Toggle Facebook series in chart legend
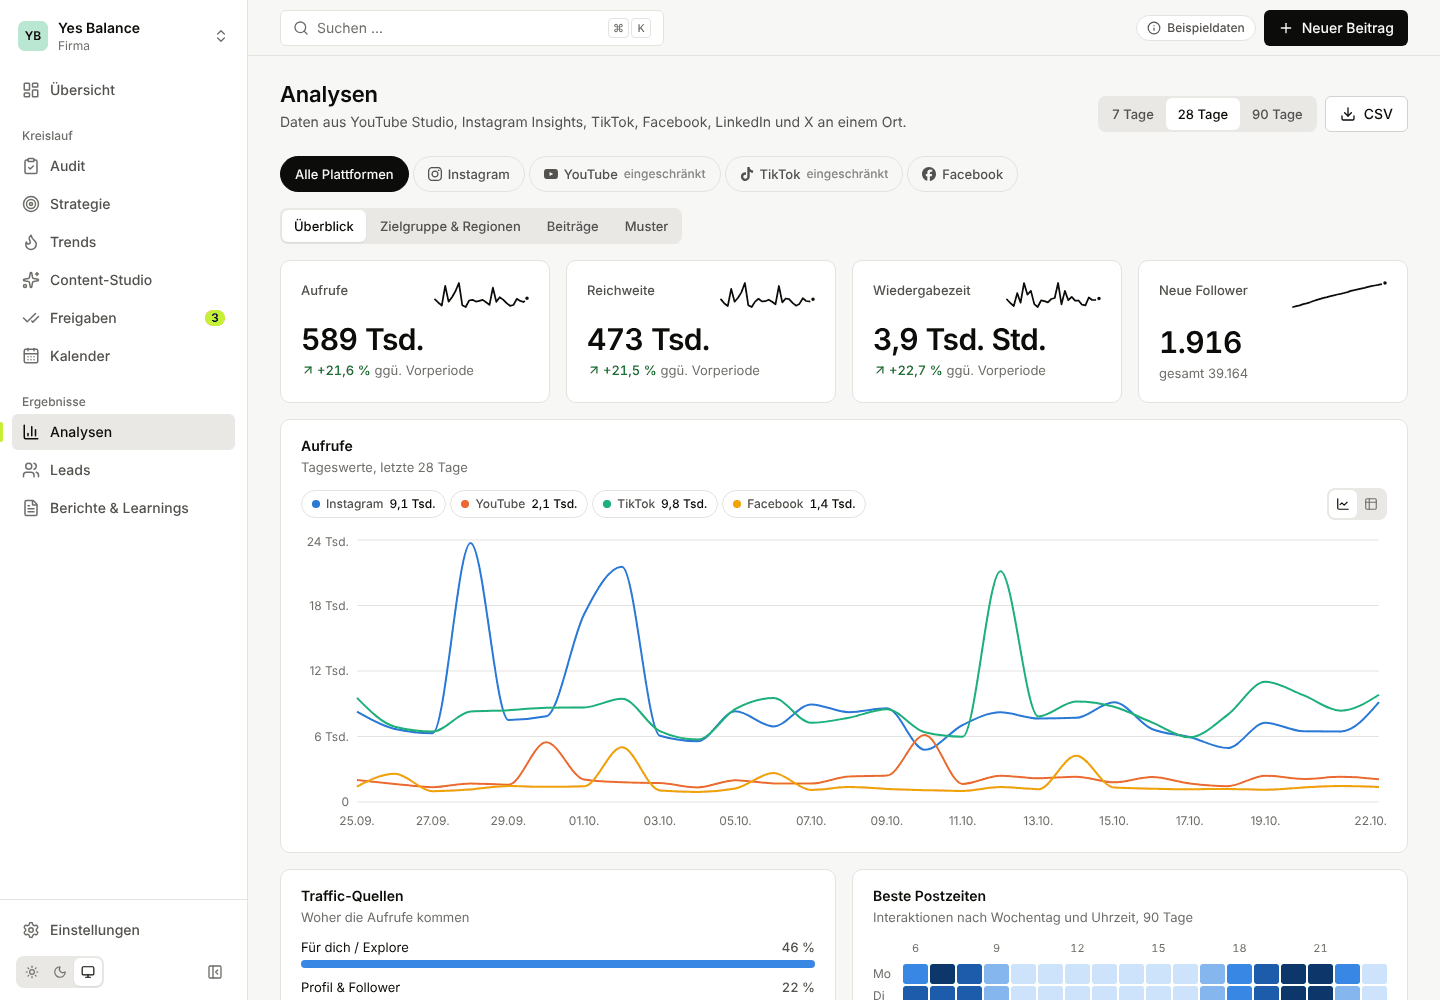The width and height of the screenshot is (1440, 1000). [794, 504]
